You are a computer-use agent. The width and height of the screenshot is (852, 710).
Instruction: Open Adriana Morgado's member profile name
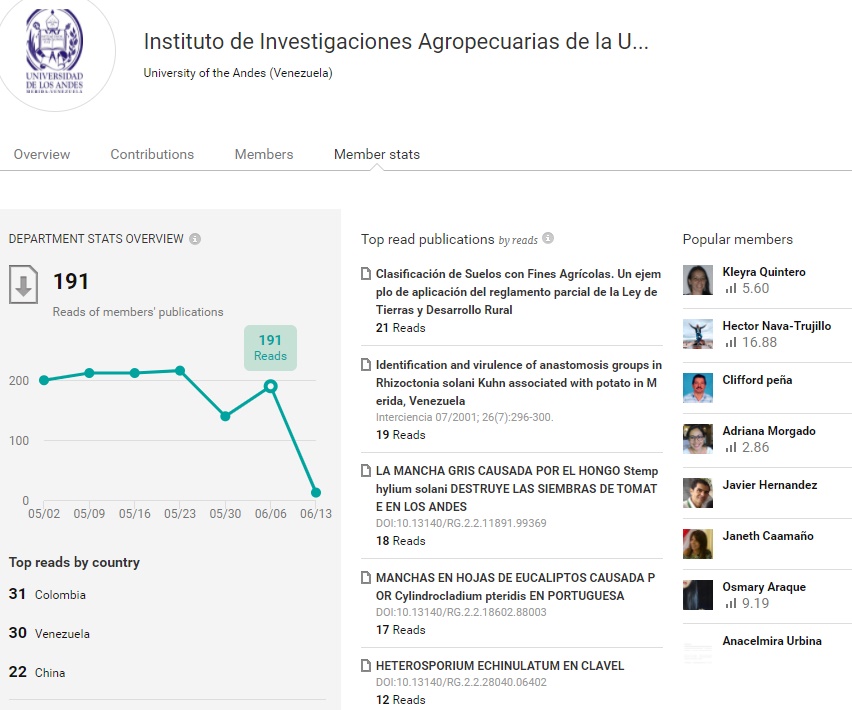[769, 431]
